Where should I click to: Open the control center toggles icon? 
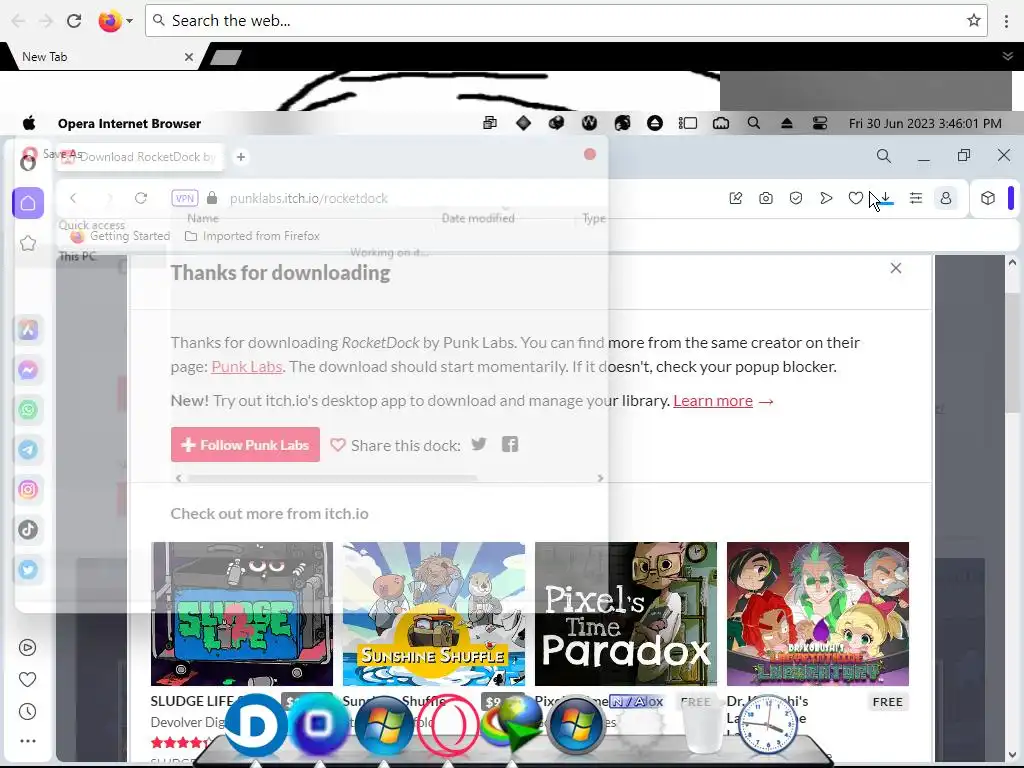point(820,123)
